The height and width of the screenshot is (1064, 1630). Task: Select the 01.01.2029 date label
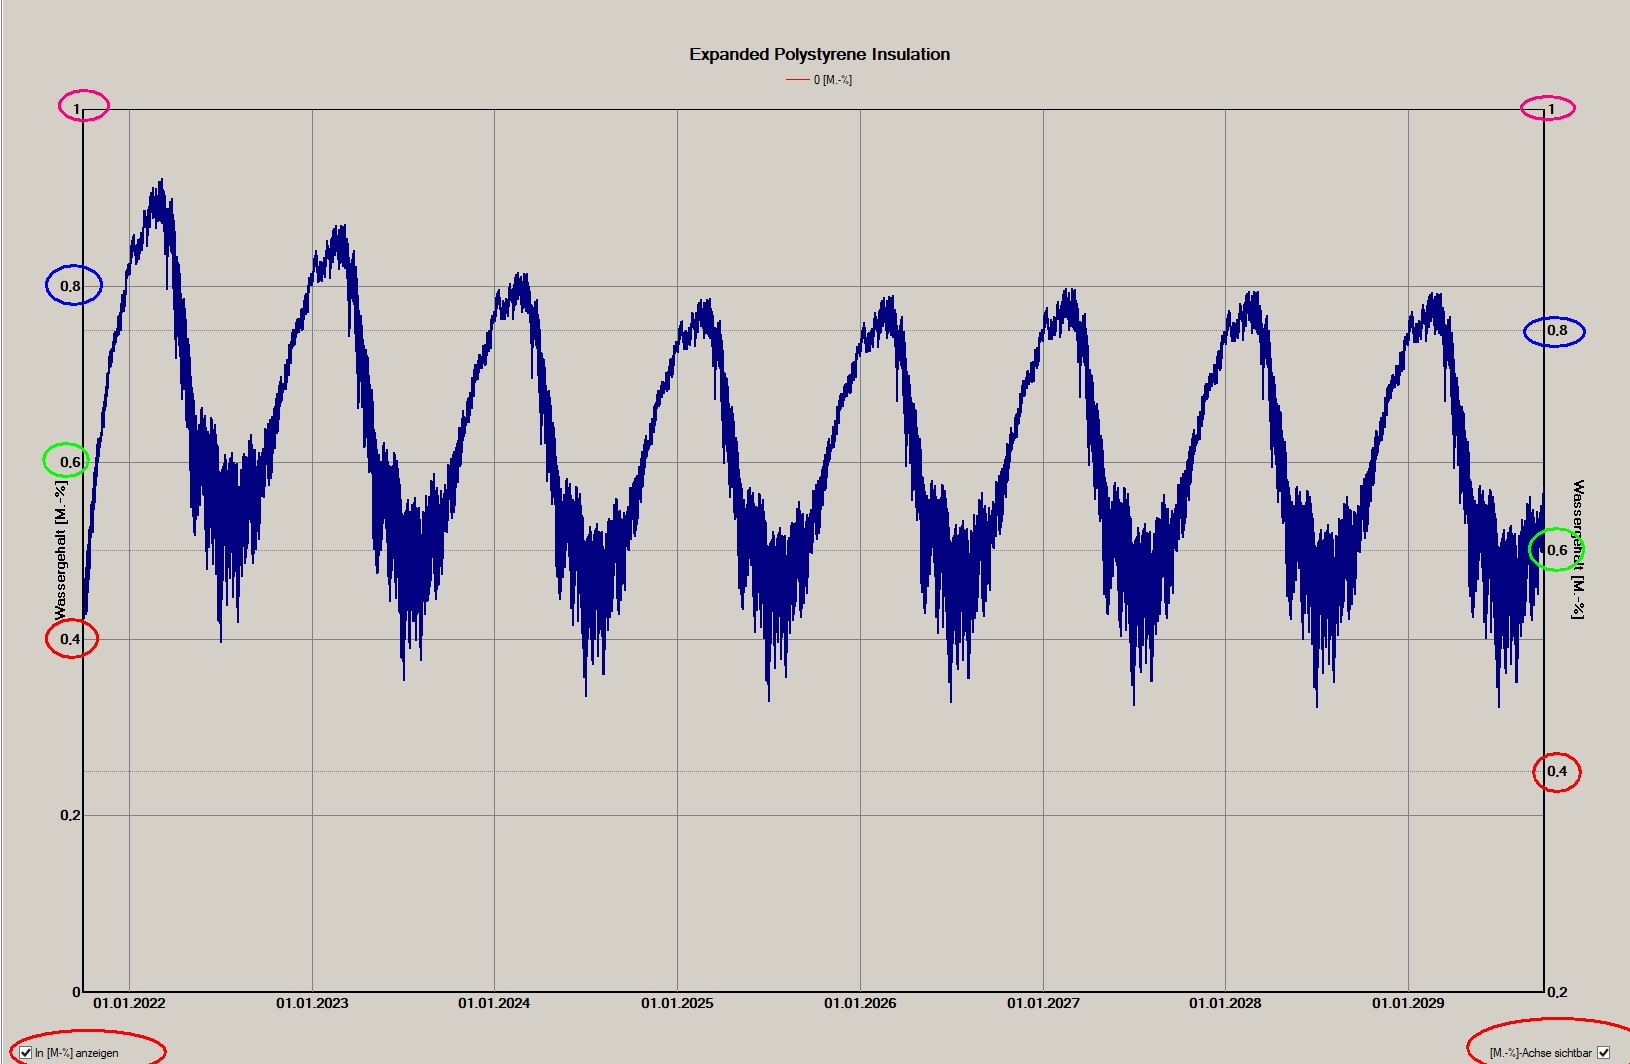point(1408,1003)
